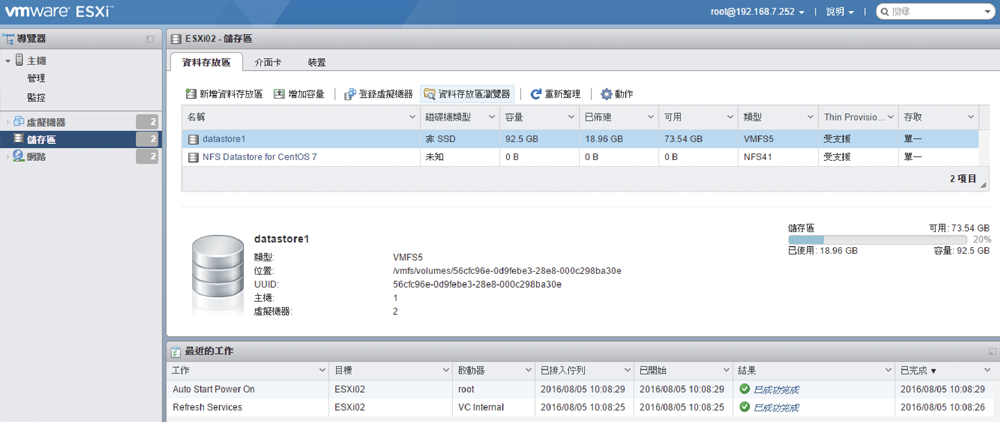The height and width of the screenshot is (422, 1000).
Task: Open the Name (名稱) column dropdown arrow
Action: coord(412,117)
